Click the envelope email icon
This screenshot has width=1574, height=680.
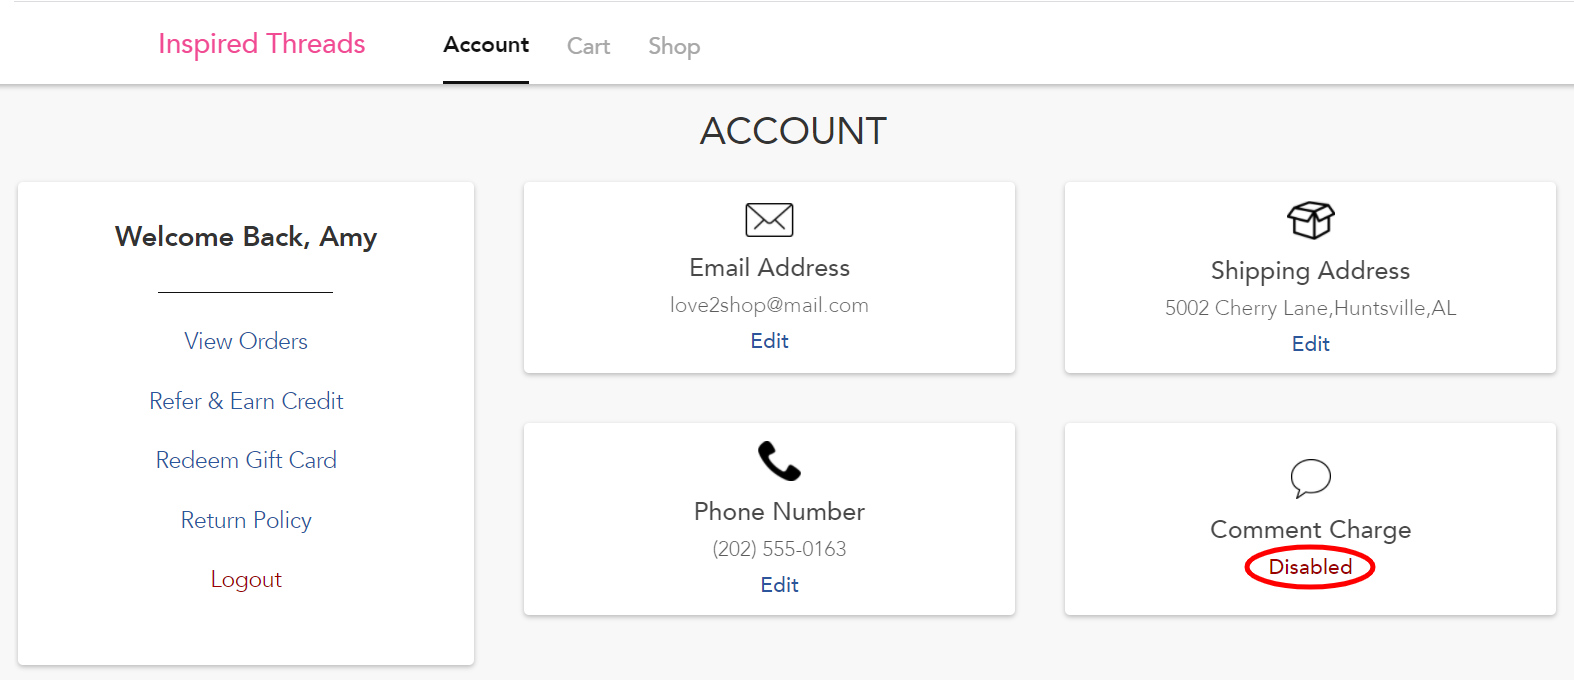point(769,220)
